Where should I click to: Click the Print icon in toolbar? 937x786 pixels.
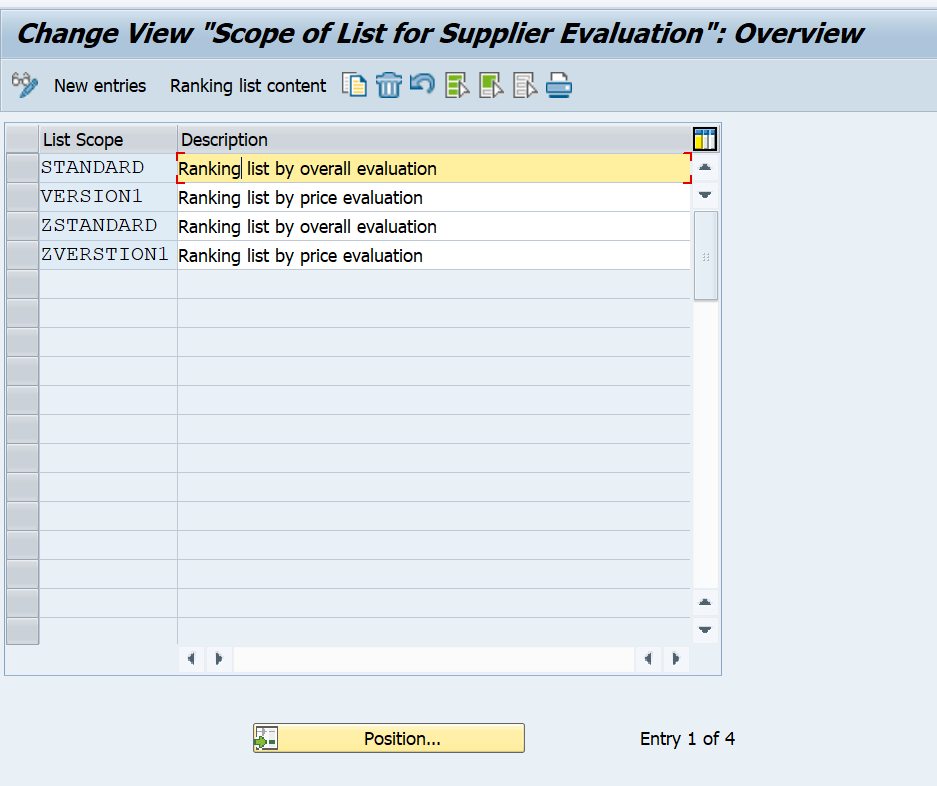coord(559,85)
